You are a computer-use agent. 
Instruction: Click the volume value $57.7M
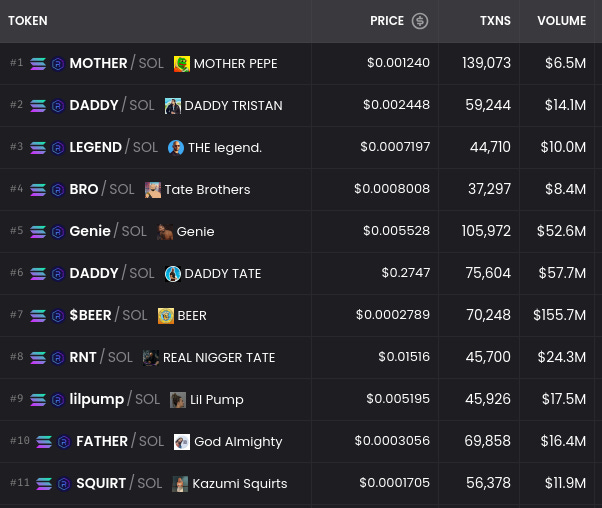(x=562, y=273)
